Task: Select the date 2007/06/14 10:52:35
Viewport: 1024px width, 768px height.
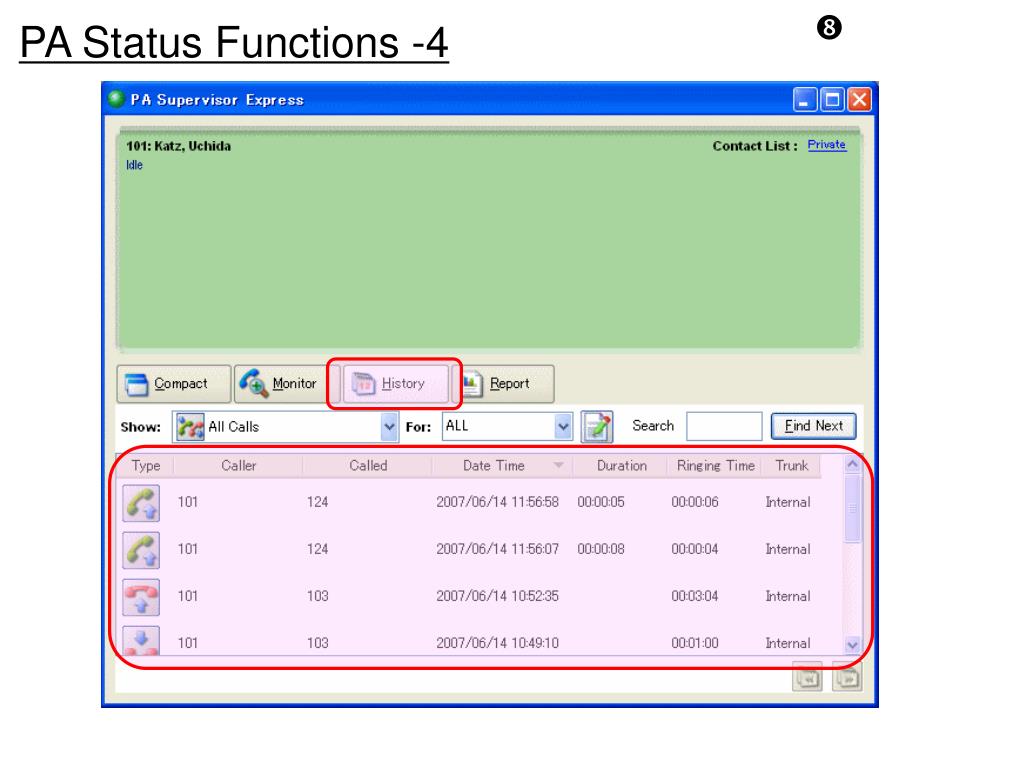Action: 497,596
